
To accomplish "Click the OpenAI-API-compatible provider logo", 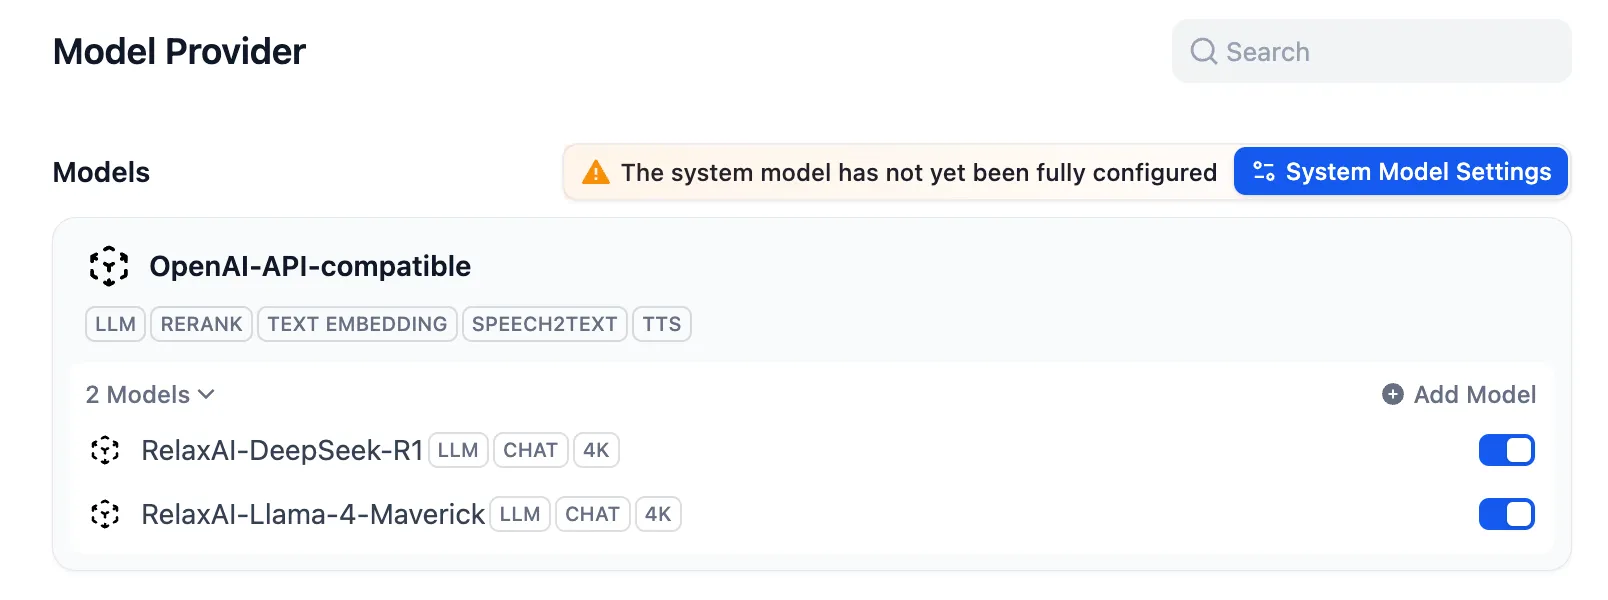I will coord(109,266).
